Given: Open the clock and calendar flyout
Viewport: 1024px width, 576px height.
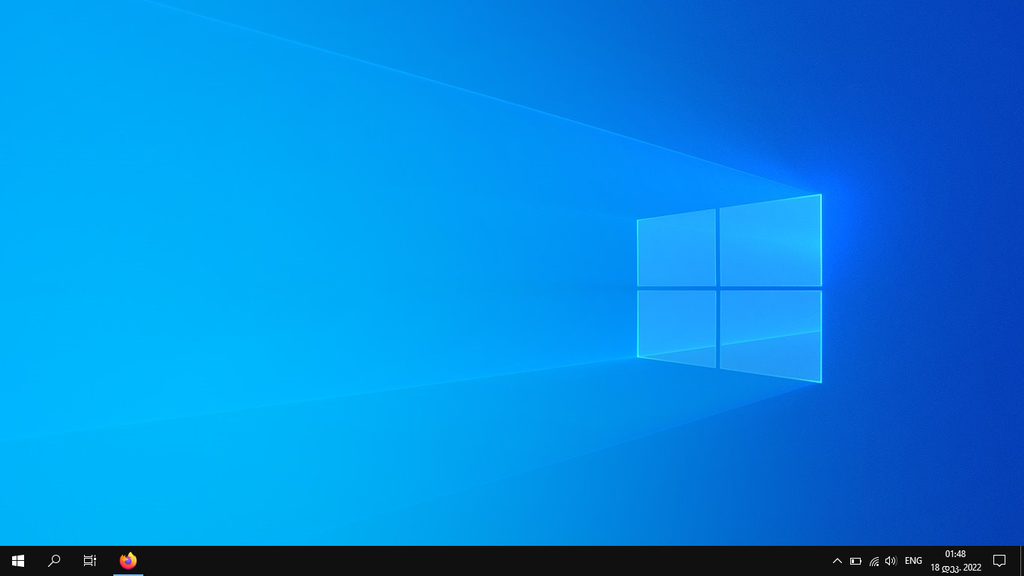Looking at the screenshot, I should click(955, 561).
